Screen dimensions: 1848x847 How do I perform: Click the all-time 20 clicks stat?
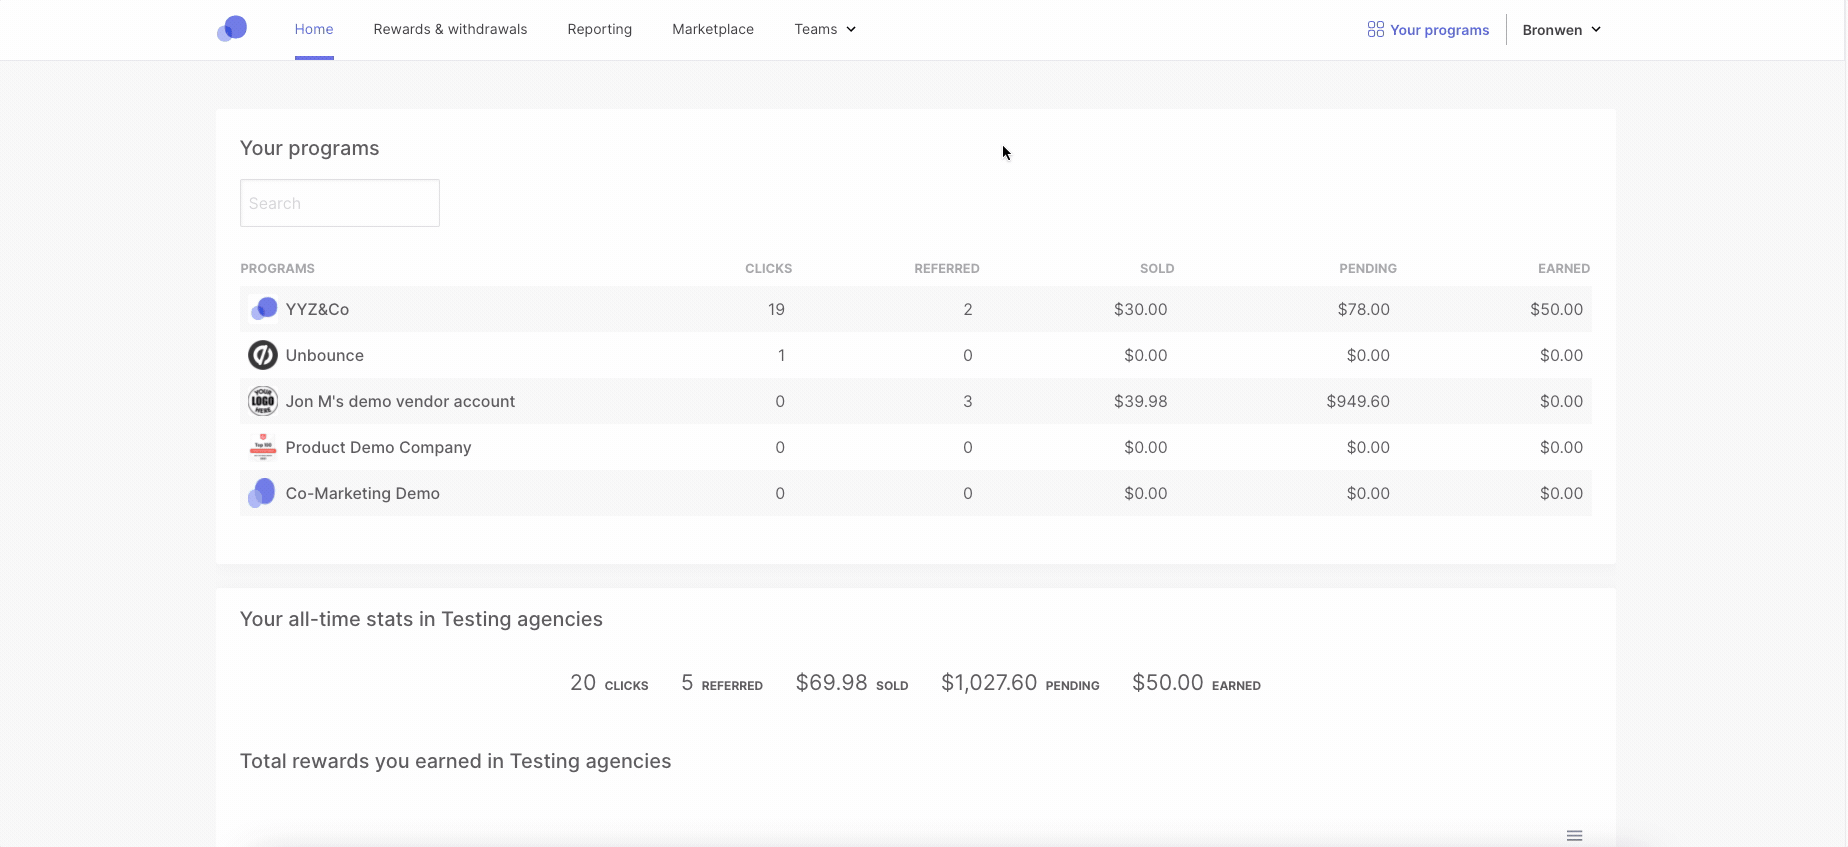609,683
